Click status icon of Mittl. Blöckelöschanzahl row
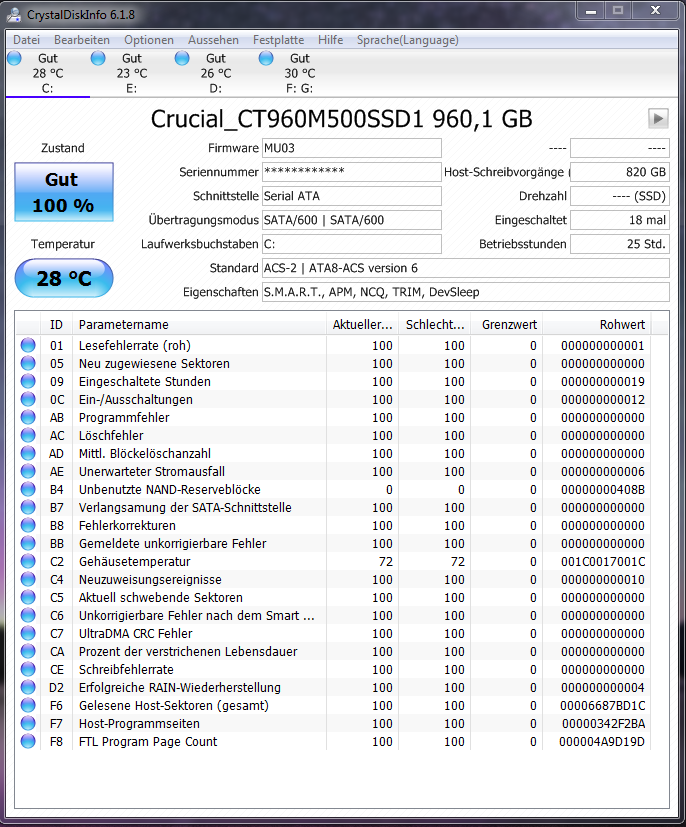686x827 pixels. (28, 453)
